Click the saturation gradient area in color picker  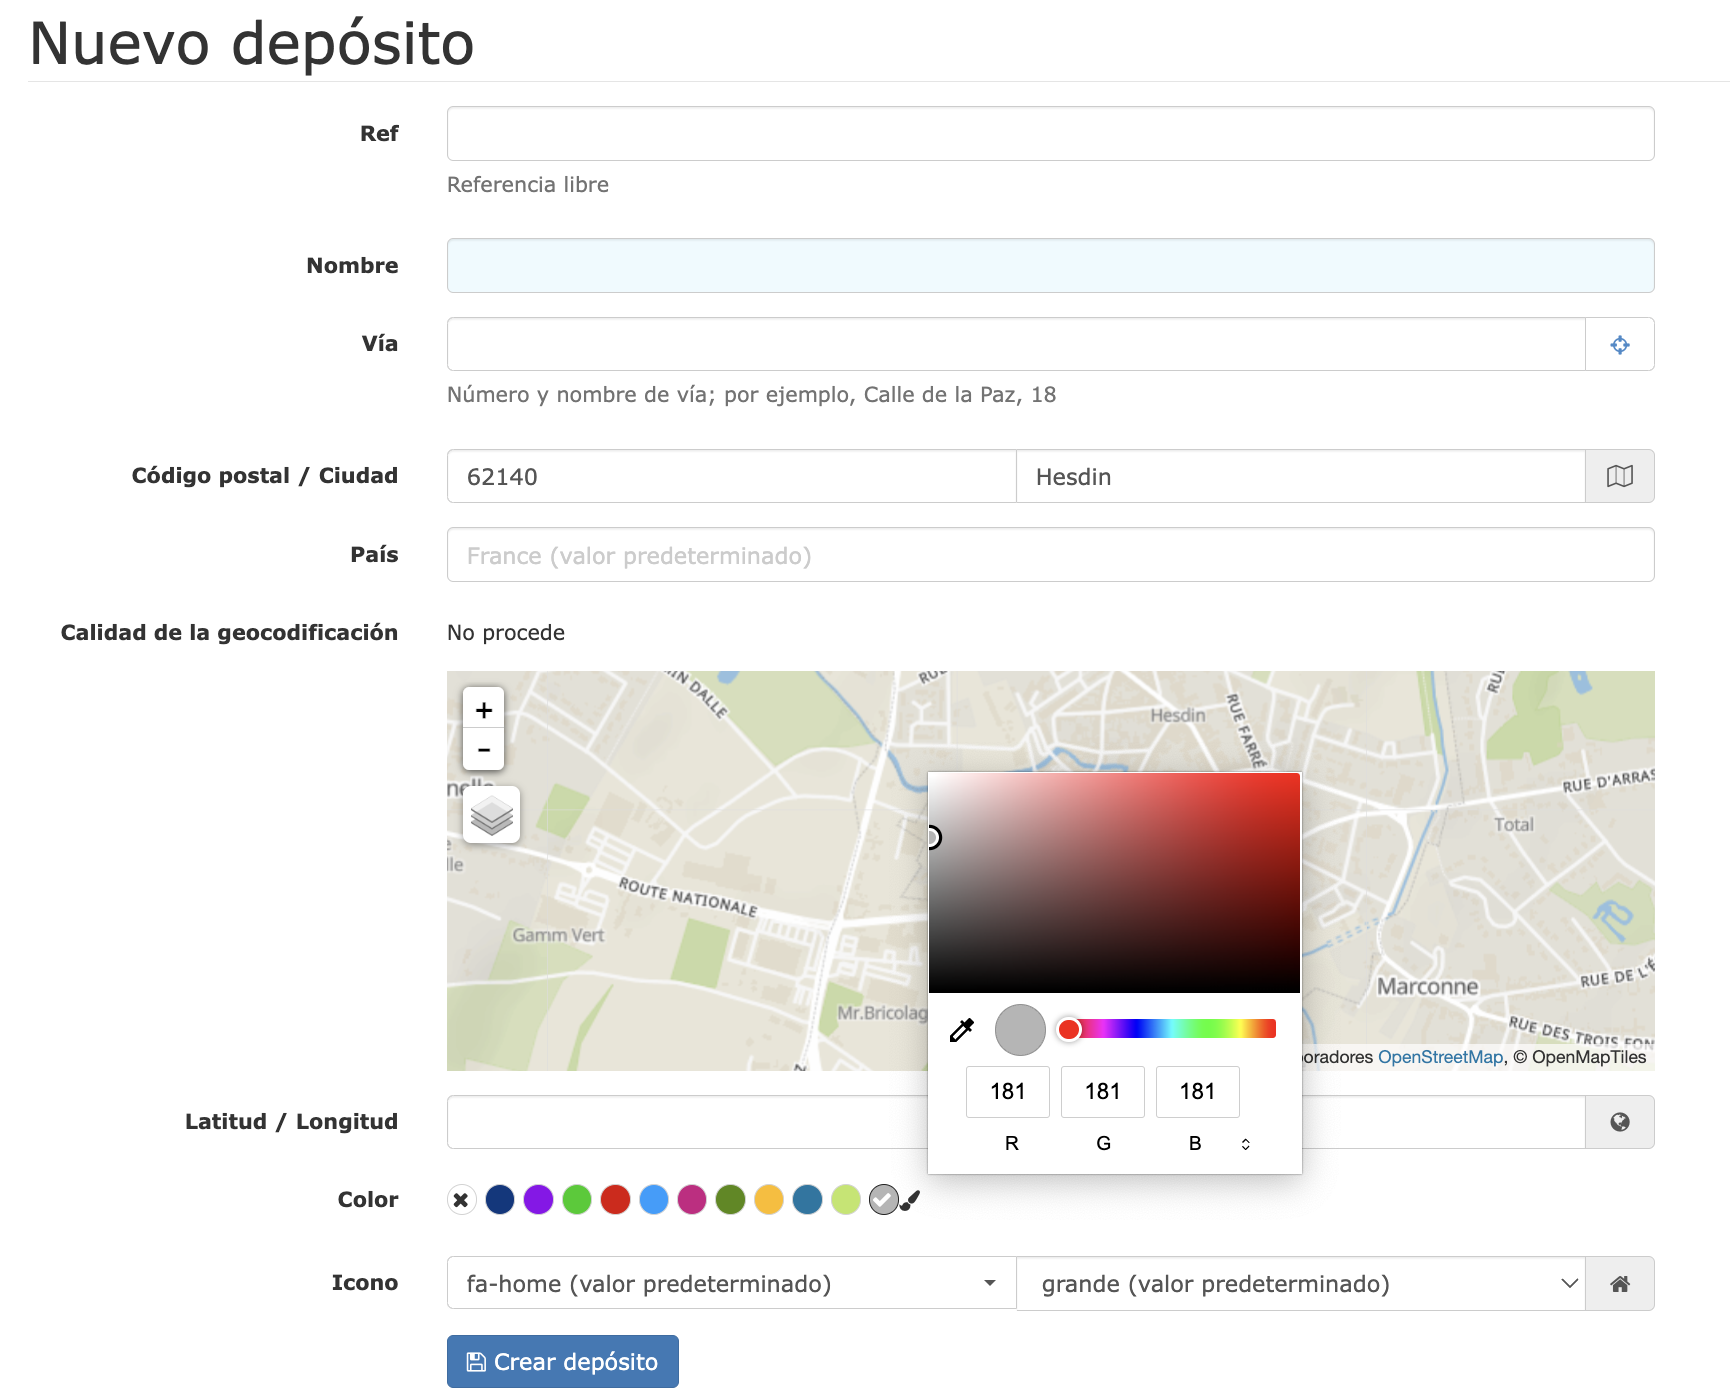[1114, 883]
